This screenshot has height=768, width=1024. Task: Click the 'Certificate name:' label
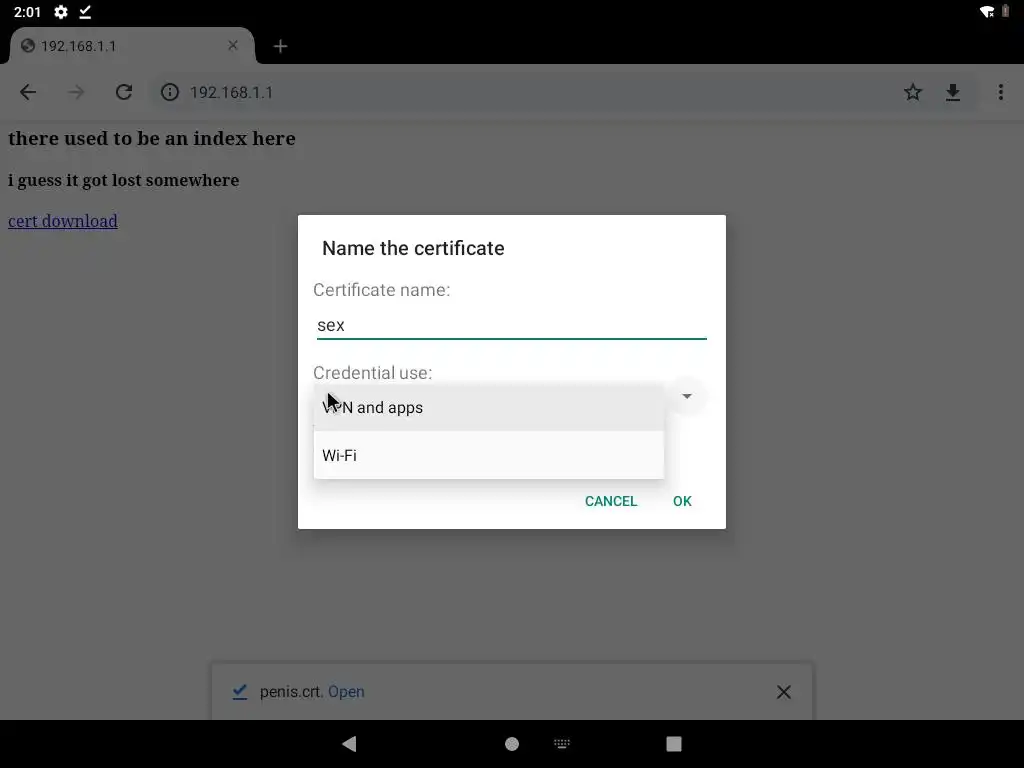381,290
